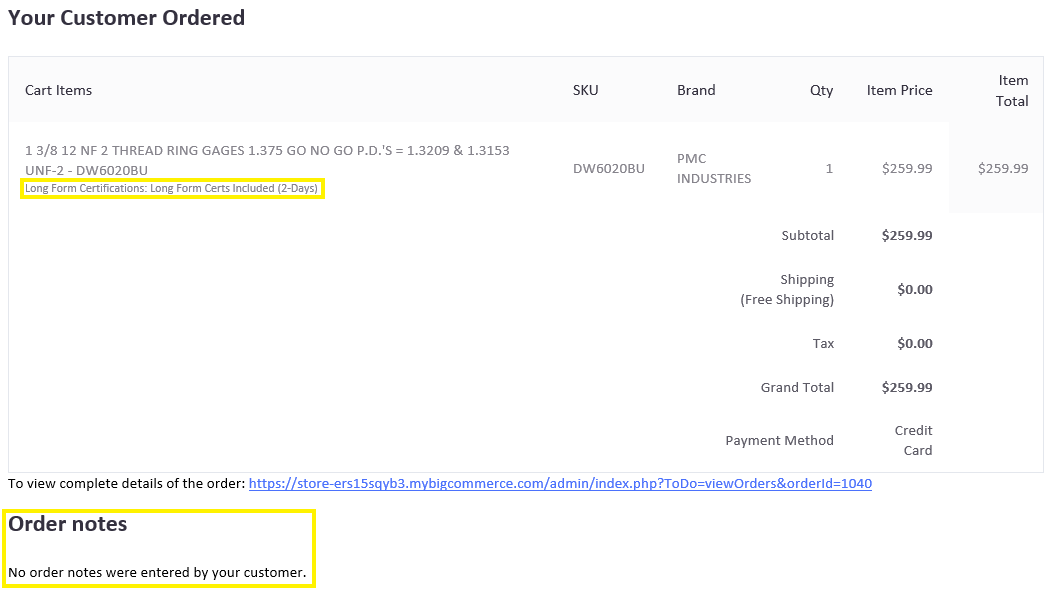
Task: Click the Brand column header
Action: (x=696, y=90)
